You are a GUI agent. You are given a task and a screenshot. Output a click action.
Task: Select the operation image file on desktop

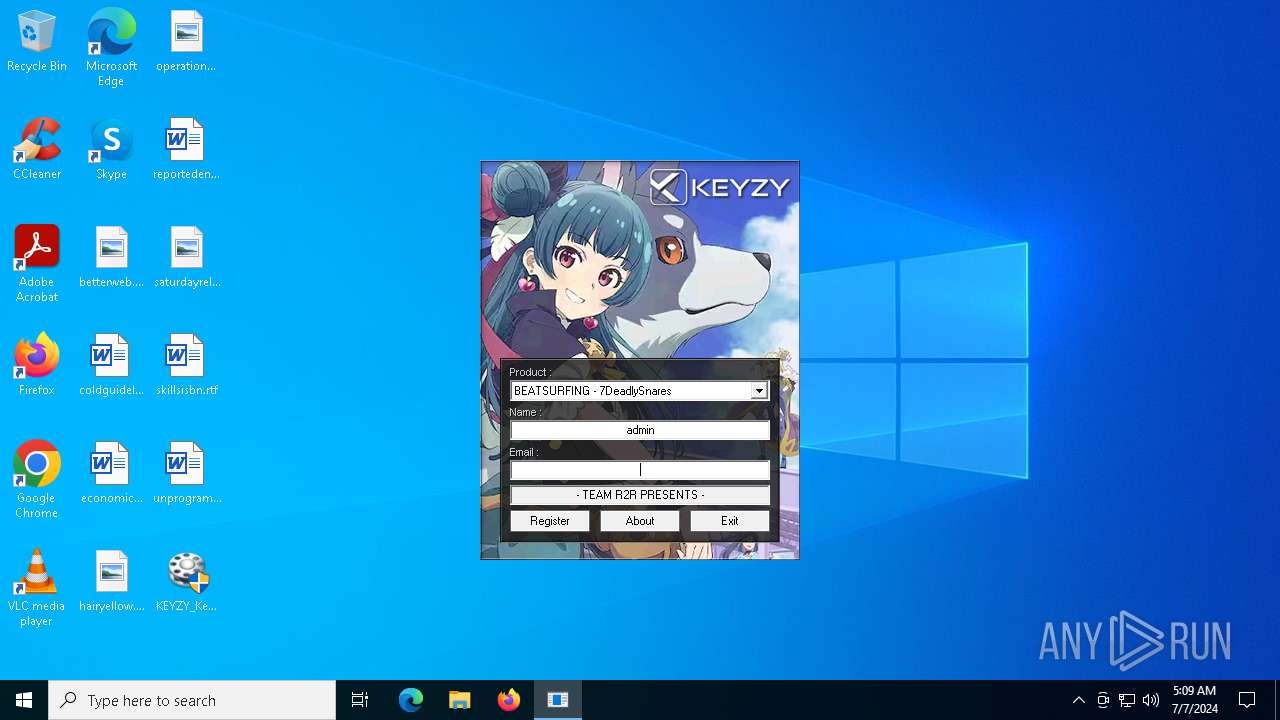point(186,42)
